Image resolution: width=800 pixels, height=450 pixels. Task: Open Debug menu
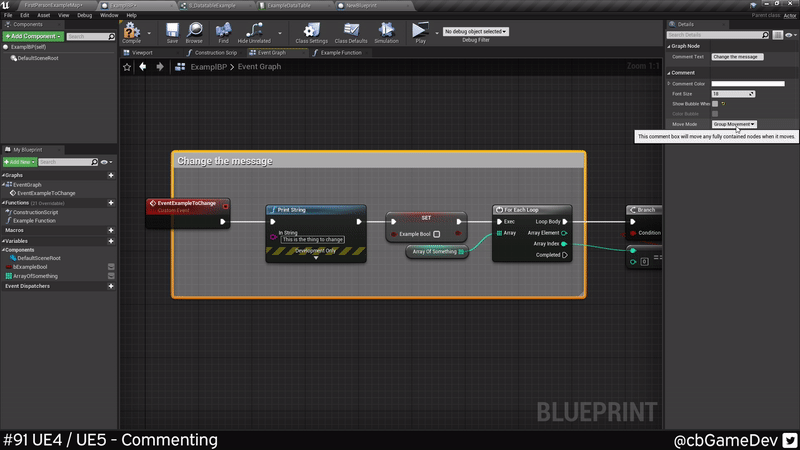pos(85,15)
